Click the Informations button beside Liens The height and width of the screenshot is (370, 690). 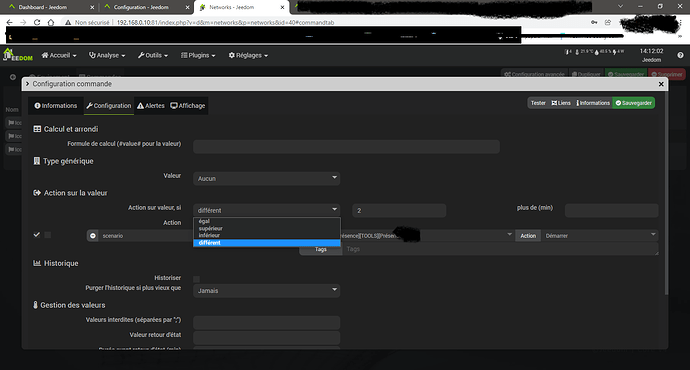pos(593,103)
